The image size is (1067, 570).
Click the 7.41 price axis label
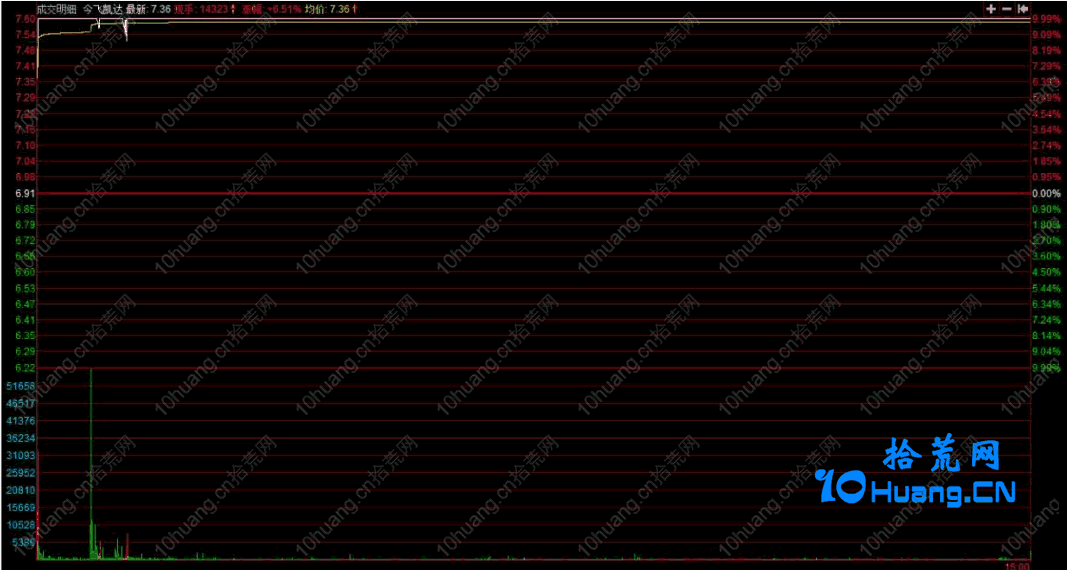(x=25, y=66)
